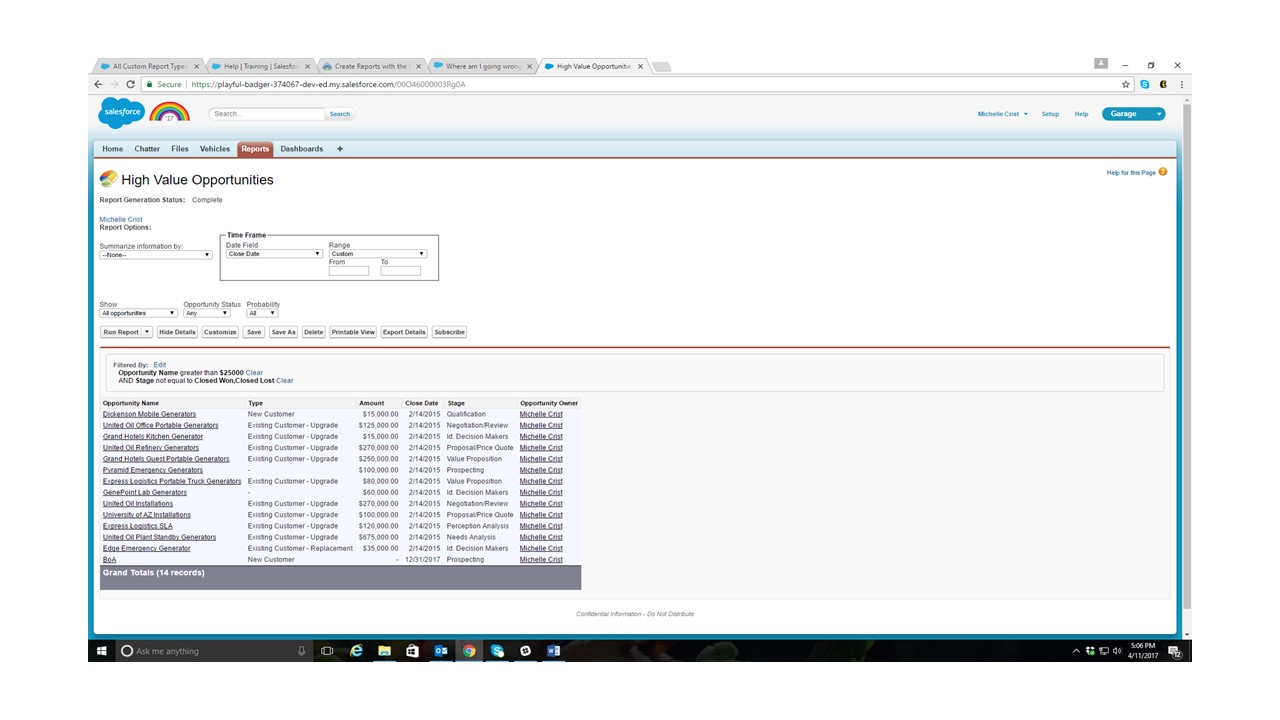Click the volume speaker tray icon

click(x=1117, y=651)
